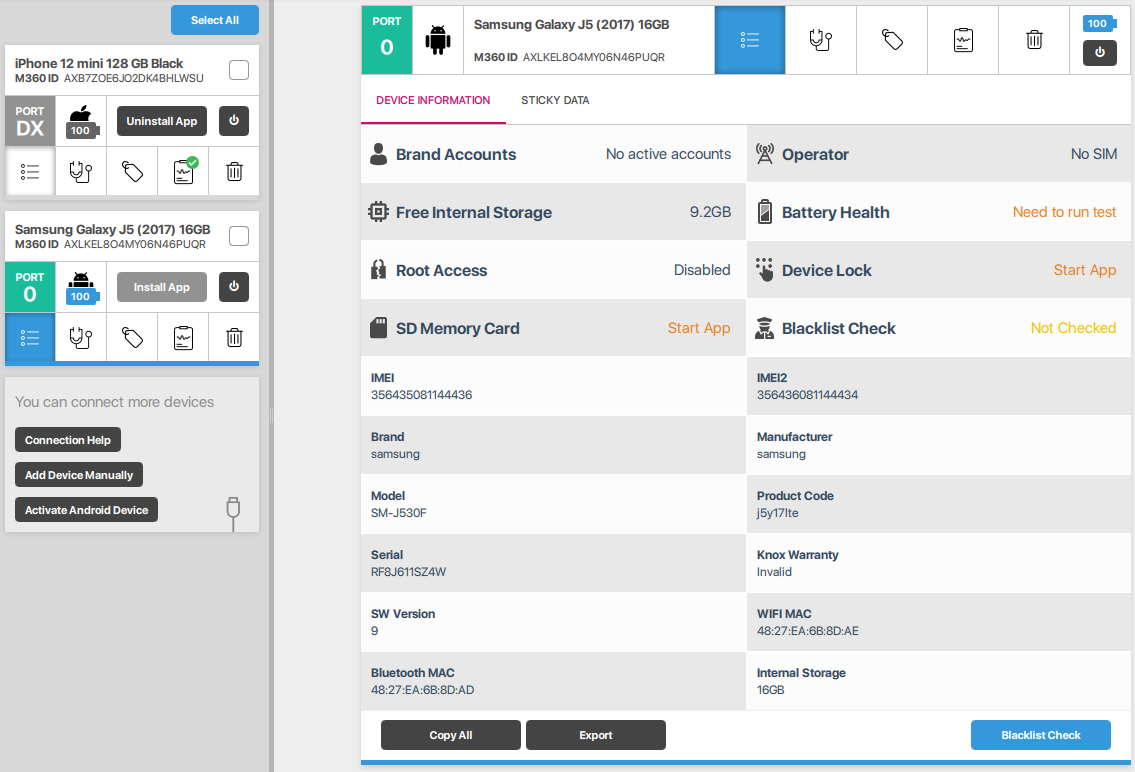Click Start App link for Device Lock

(x=1084, y=270)
